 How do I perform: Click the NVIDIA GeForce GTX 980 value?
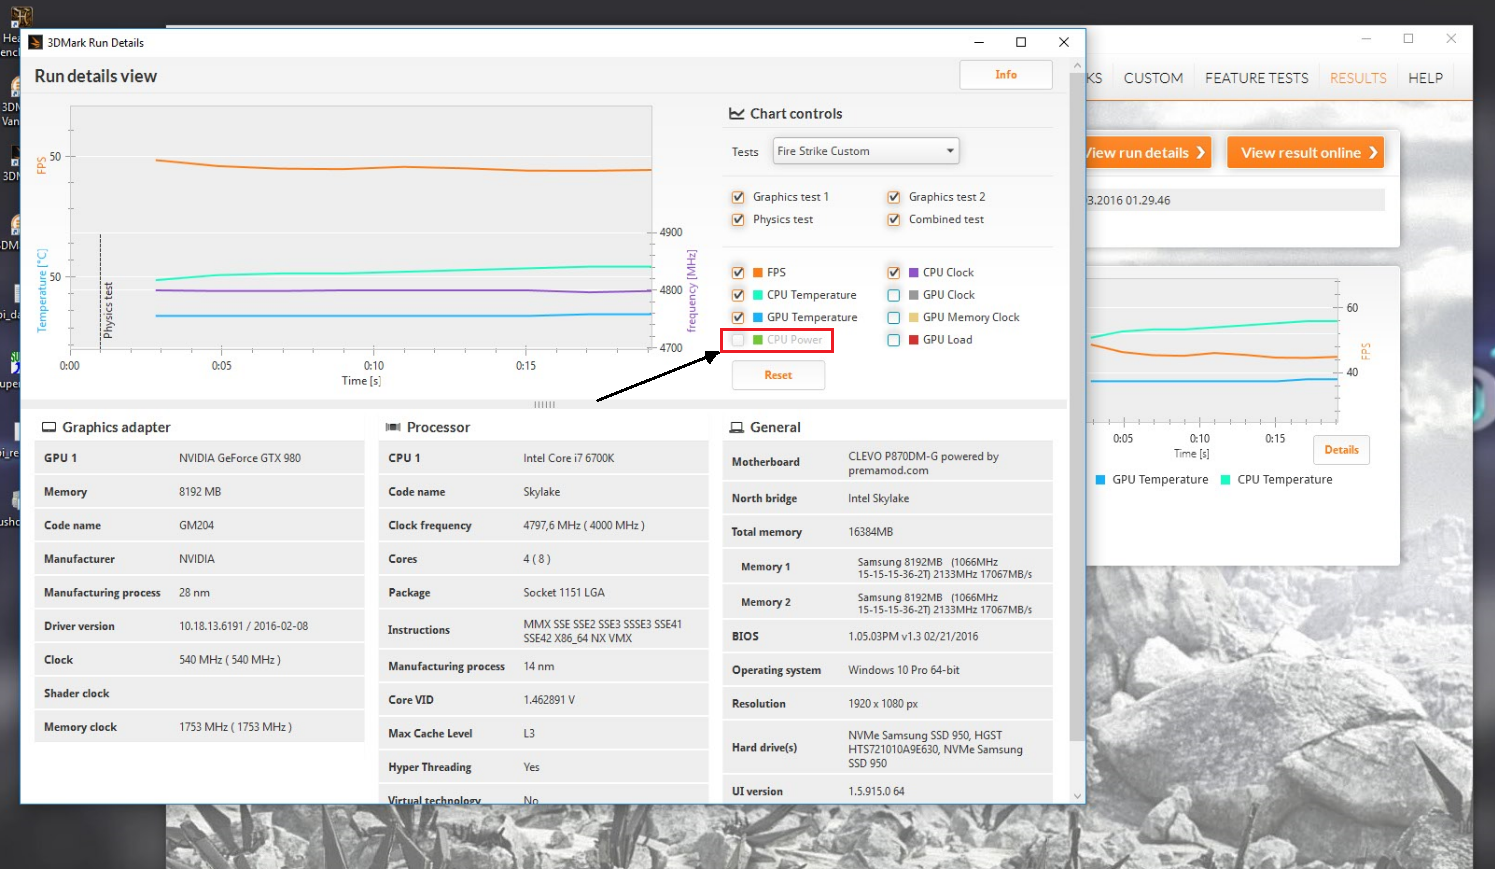[240, 458]
